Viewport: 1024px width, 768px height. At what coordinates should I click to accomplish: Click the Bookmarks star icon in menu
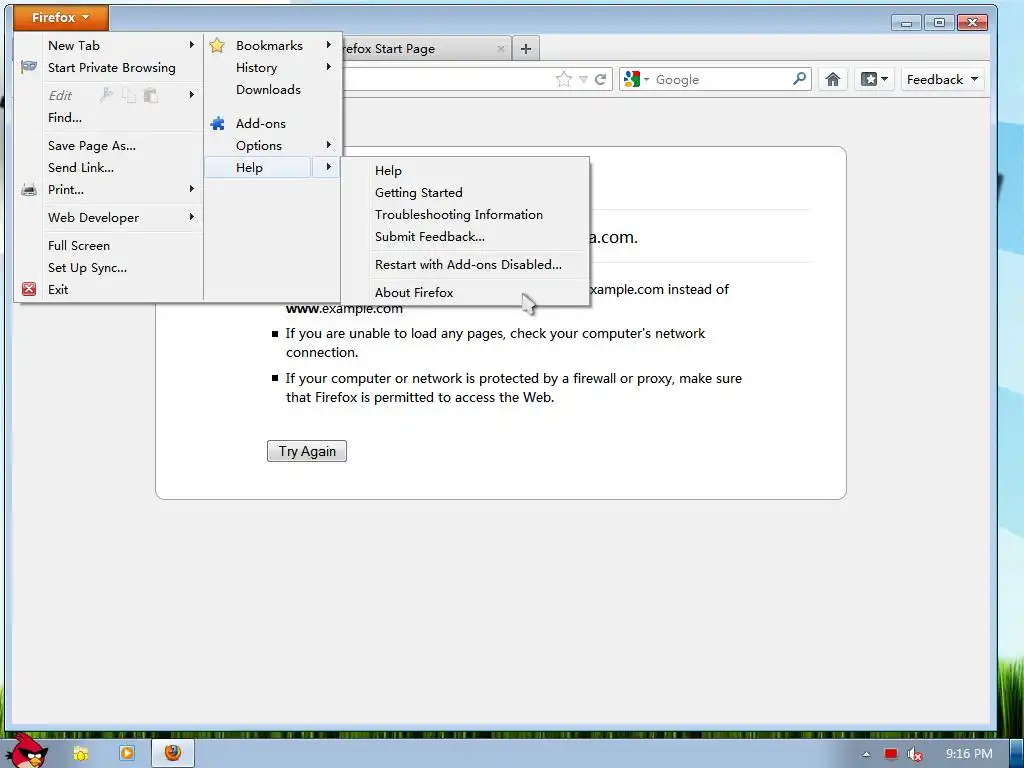point(217,45)
